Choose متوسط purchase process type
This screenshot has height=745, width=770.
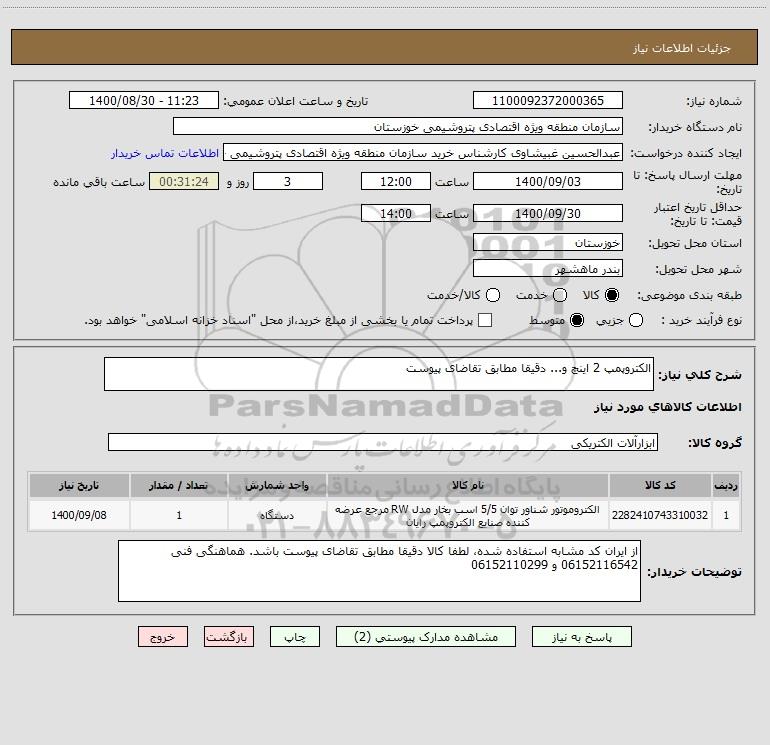tap(577, 320)
